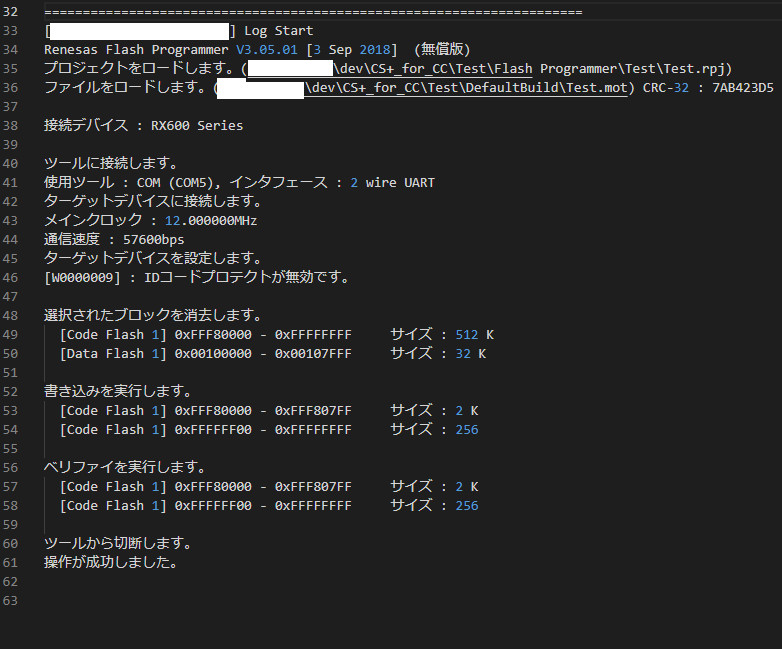The height and width of the screenshot is (649, 782).
Task: Click '[Code Flash 1]' on line 58
Action: pyautogui.click(x=113, y=505)
